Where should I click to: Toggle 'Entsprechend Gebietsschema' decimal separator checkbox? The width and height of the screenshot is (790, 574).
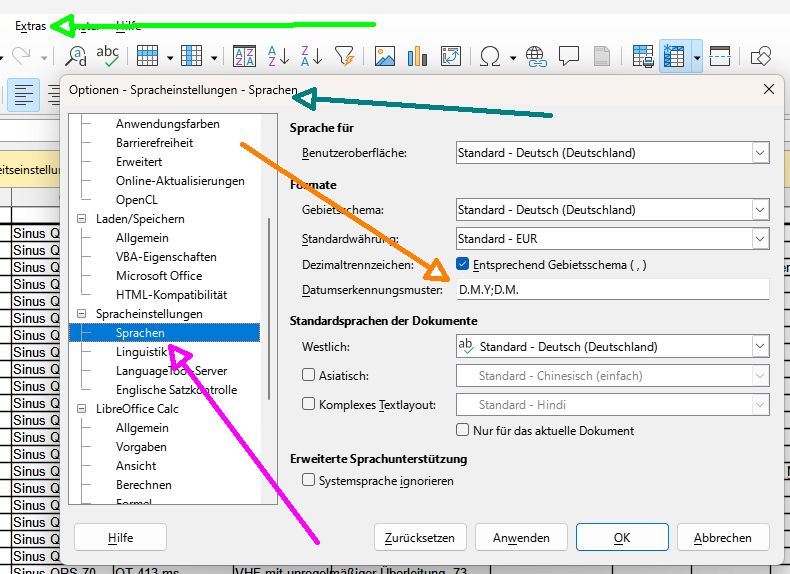[x=462, y=264]
